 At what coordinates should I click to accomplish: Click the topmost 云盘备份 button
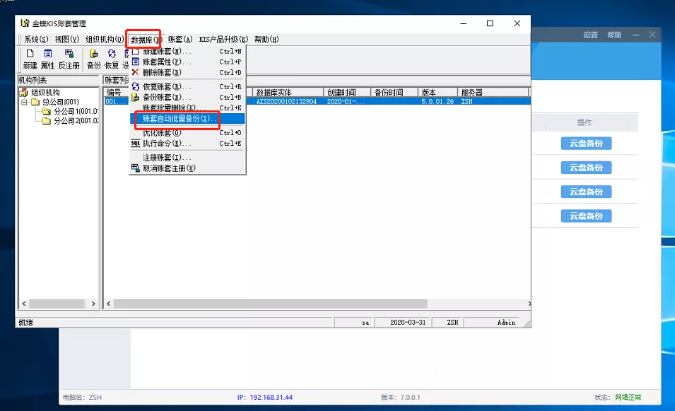[586, 143]
